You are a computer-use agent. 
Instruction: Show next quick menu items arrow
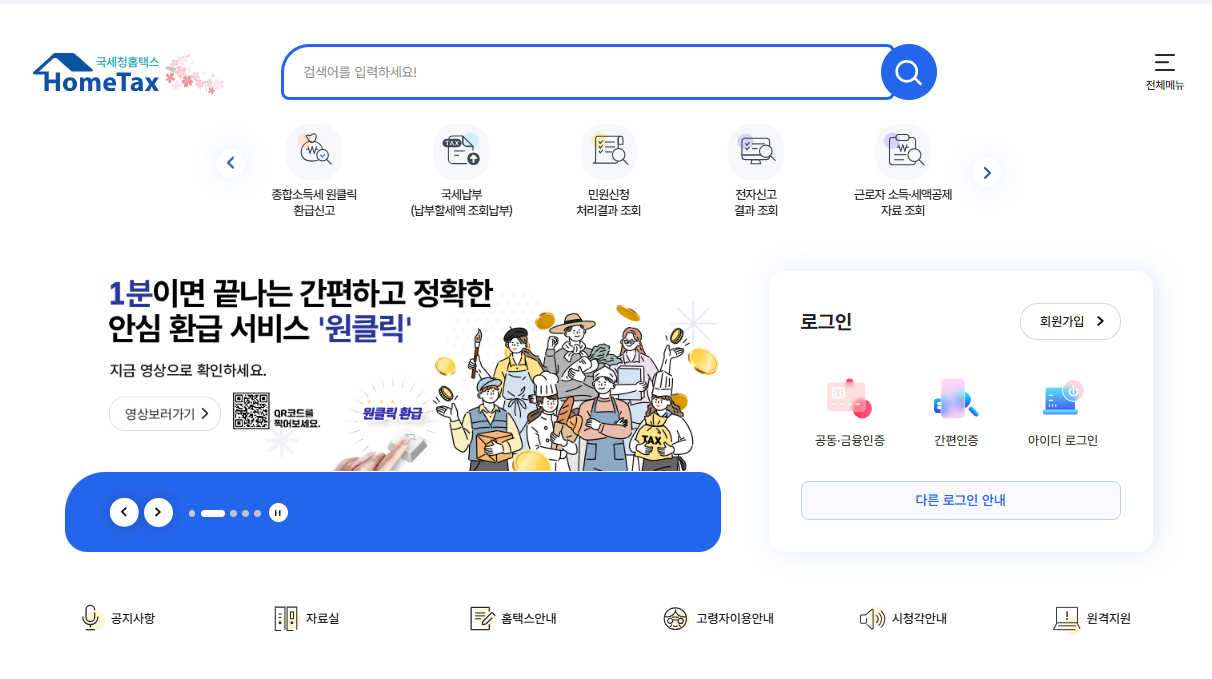tap(987, 173)
